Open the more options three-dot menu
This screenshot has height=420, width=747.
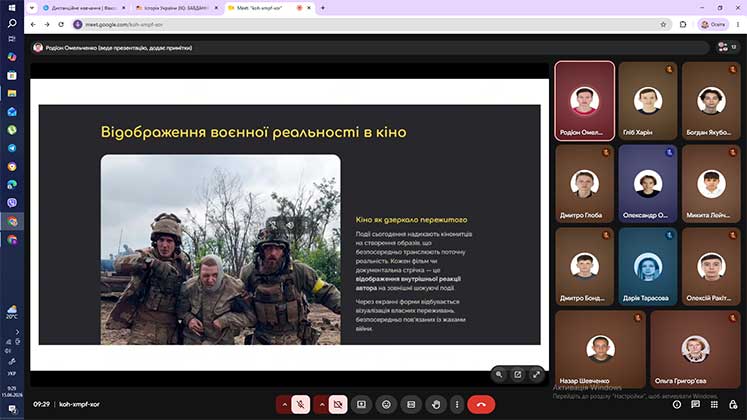457,404
